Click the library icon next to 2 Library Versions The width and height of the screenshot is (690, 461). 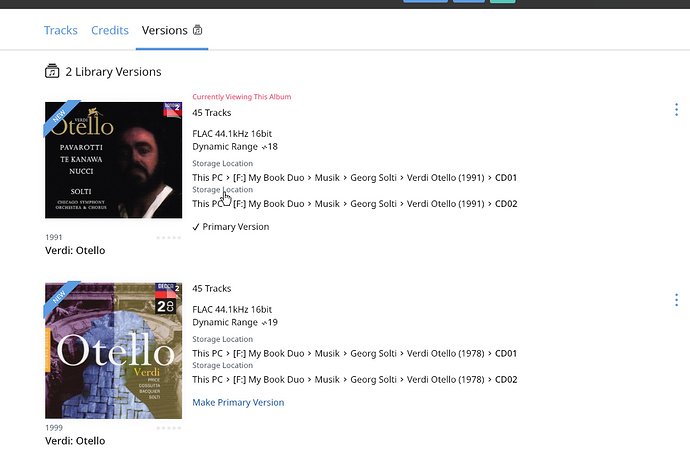pos(52,71)
